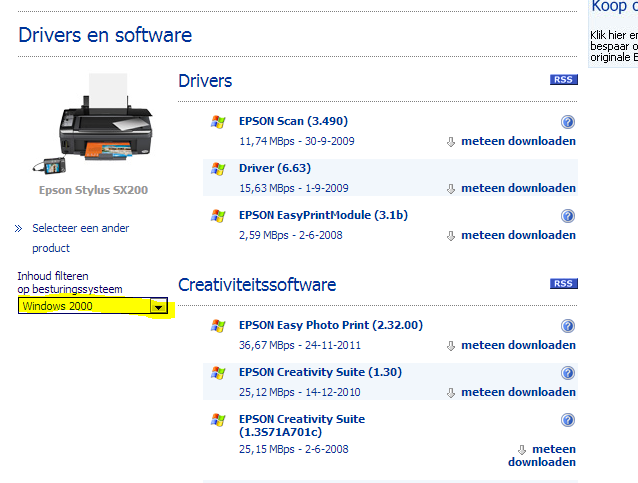Click 'meteen downloaden' for EPSON EasyPrintModule (3.1b)
Viewport: 638px width, 483px height.
(x=518, y=235)
